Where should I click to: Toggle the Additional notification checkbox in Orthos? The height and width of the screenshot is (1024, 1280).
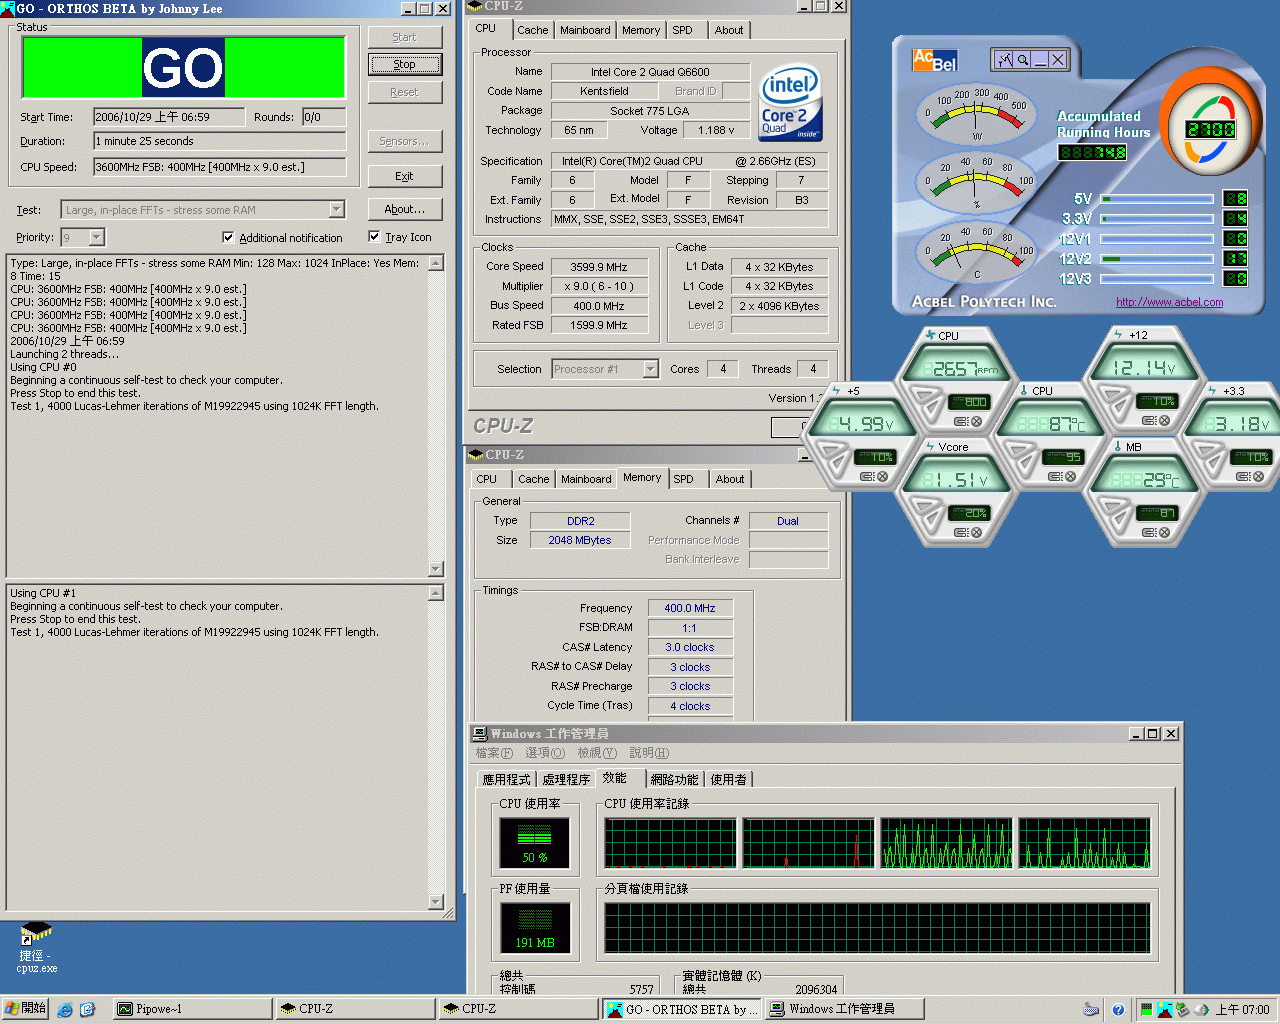pyautogui.click(x=228, y=237)
